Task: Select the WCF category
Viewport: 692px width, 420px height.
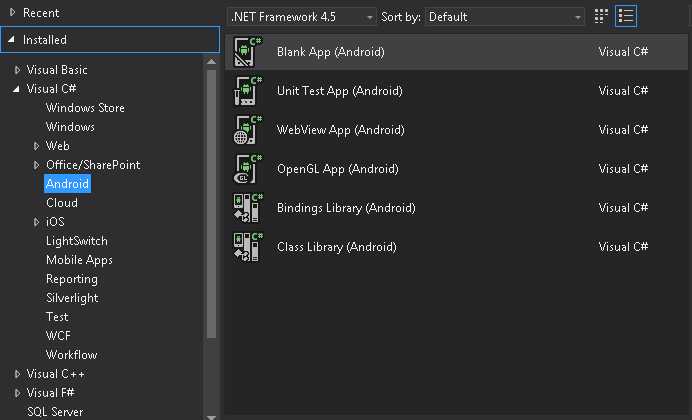Action: click(58, 336)
